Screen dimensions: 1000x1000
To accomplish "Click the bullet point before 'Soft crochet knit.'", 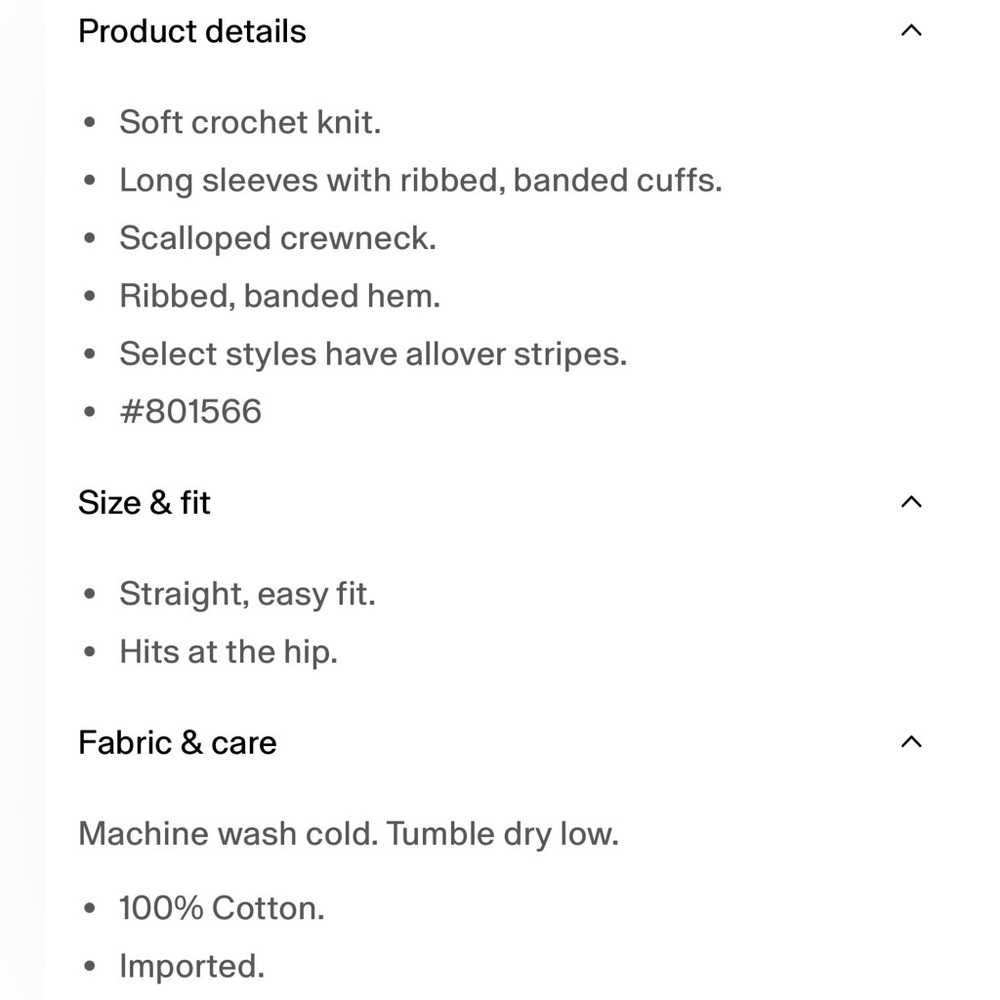I will (90, 122).
